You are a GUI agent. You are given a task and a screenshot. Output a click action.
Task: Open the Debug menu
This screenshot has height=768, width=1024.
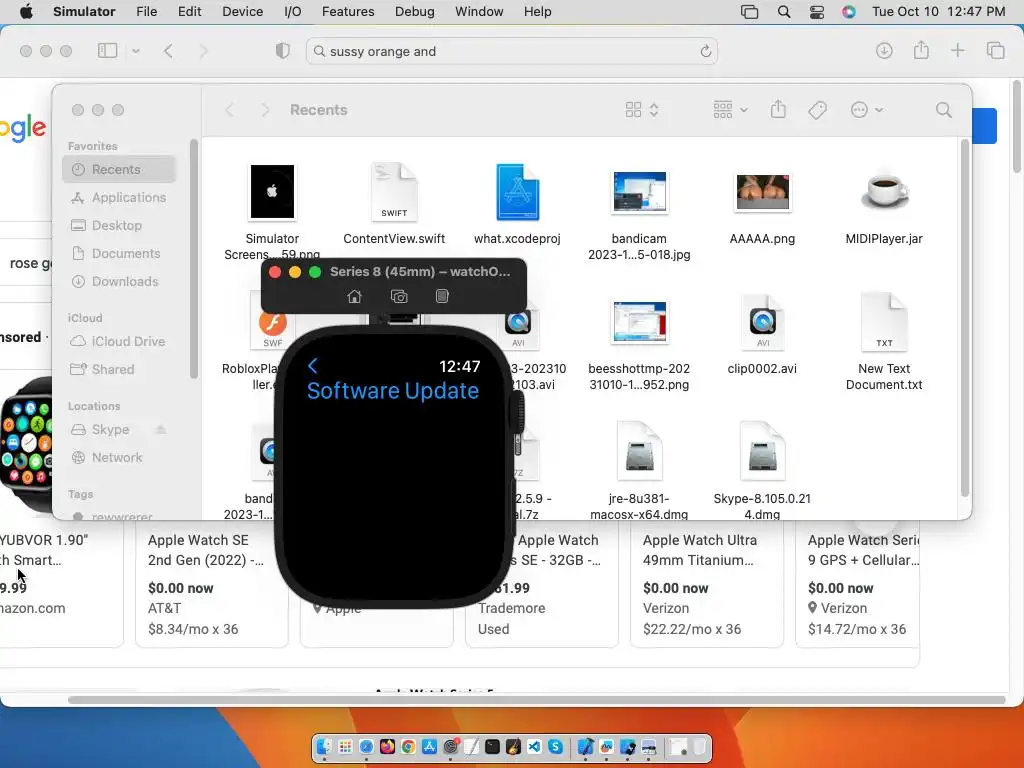[415, 12]
